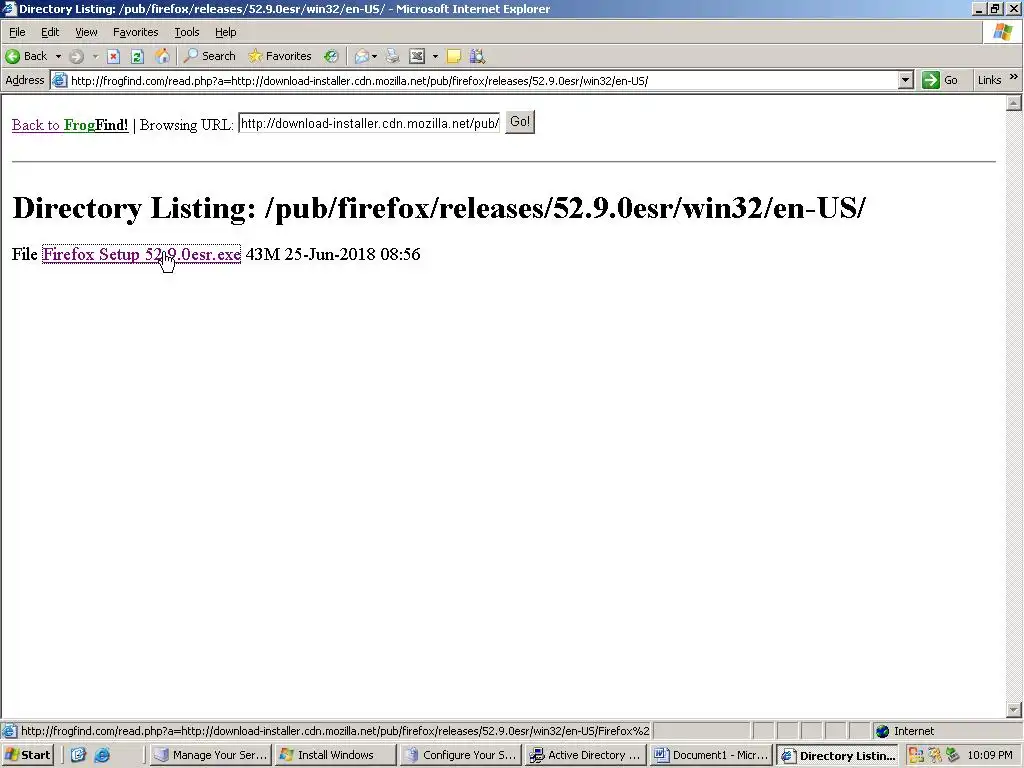
Task: Click the Windows logo throbber icon
Action: coord(1002,32)
